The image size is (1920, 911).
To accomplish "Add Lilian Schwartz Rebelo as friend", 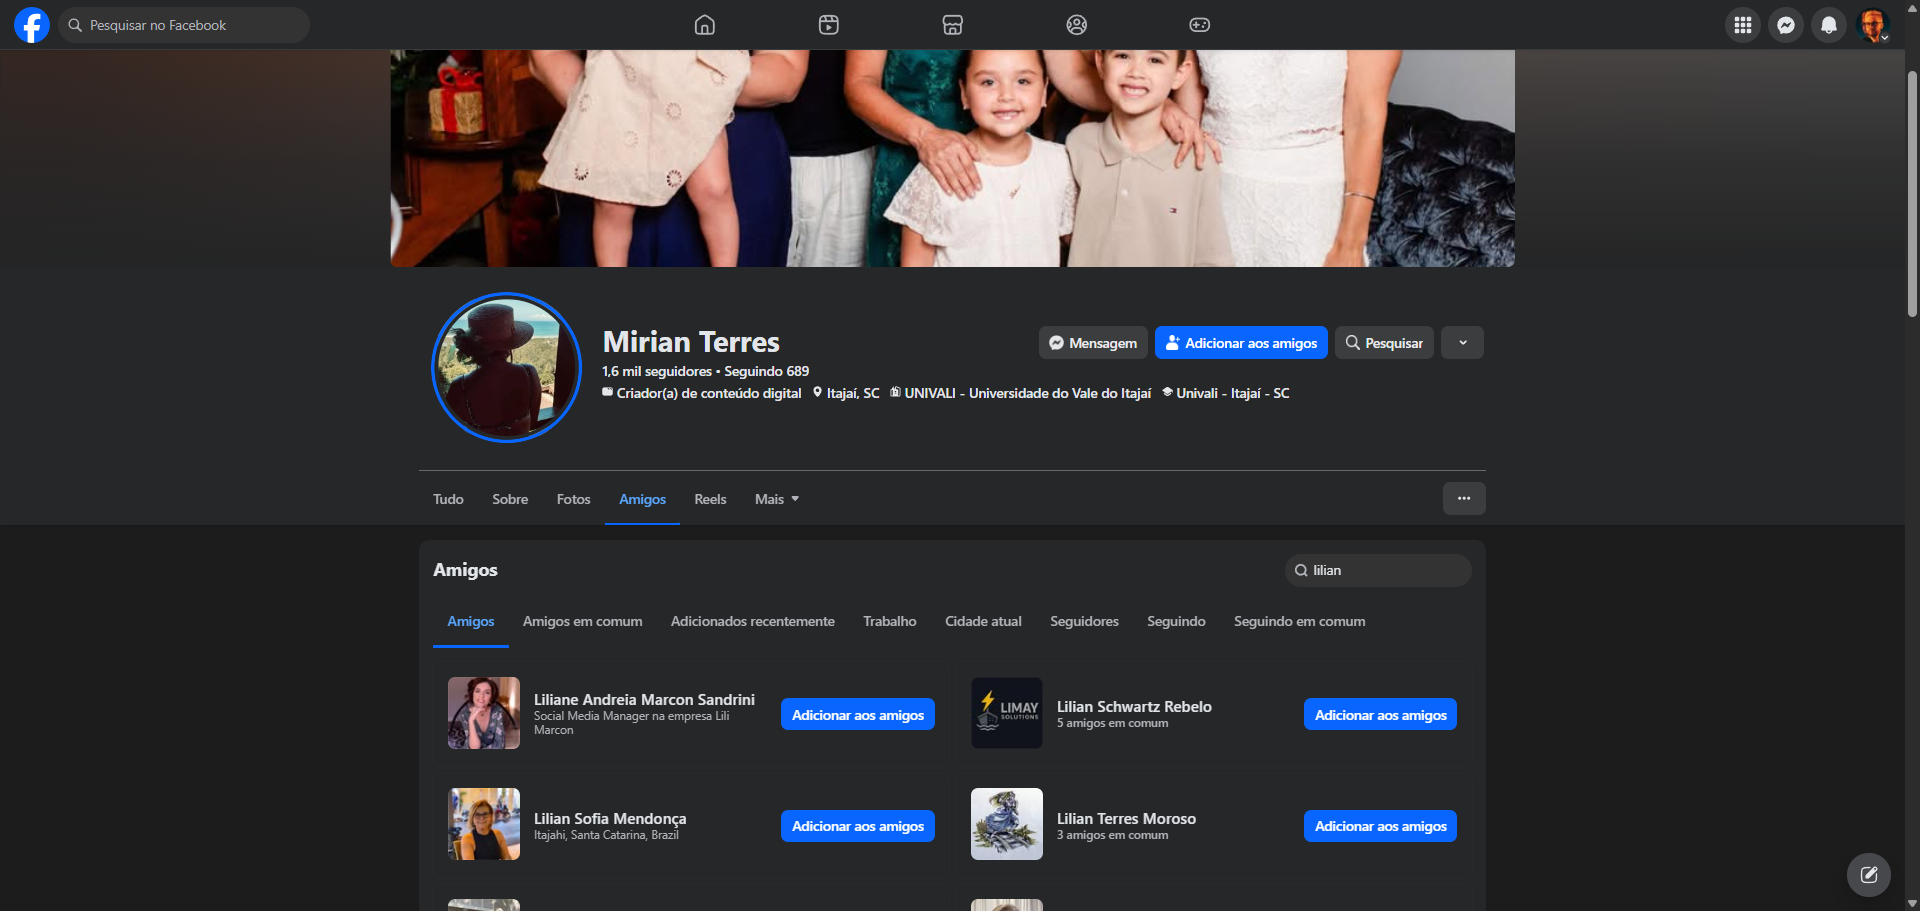I will (x=1380, y=715).
